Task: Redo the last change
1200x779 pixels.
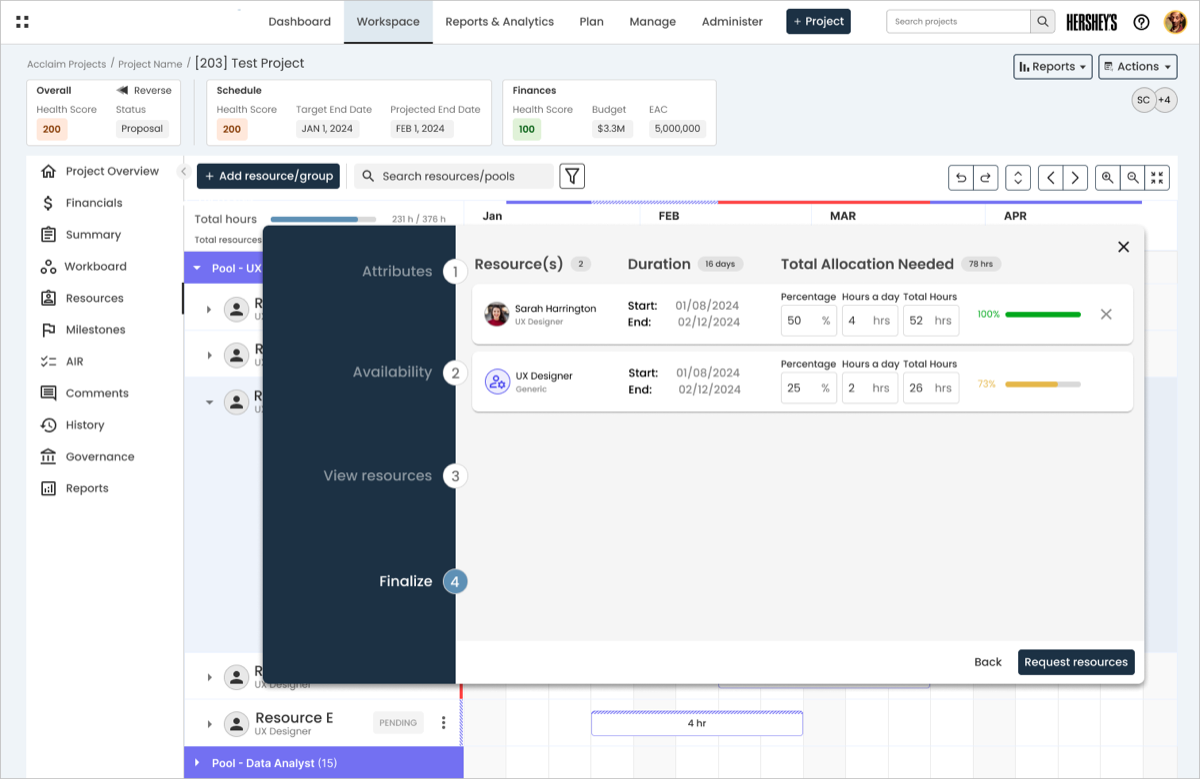Action: (985, 177)
